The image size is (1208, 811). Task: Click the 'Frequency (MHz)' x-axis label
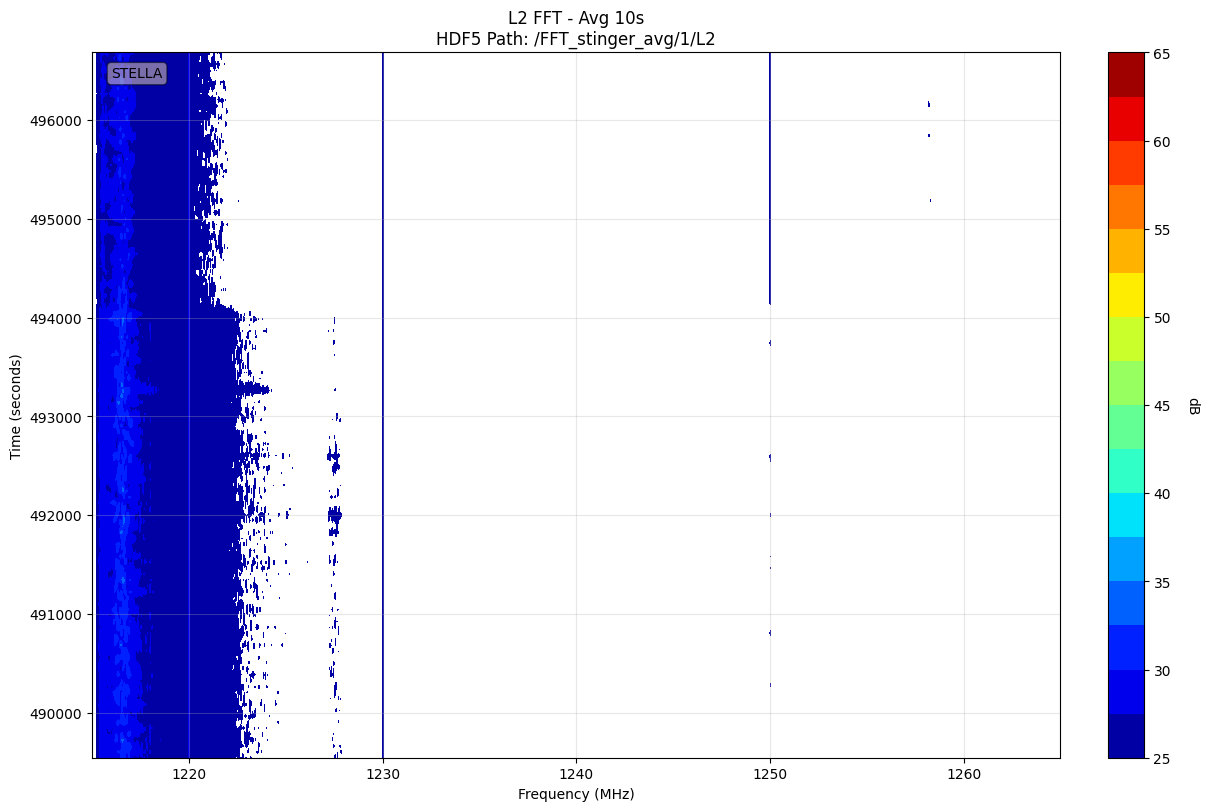[x=575, y=794]
